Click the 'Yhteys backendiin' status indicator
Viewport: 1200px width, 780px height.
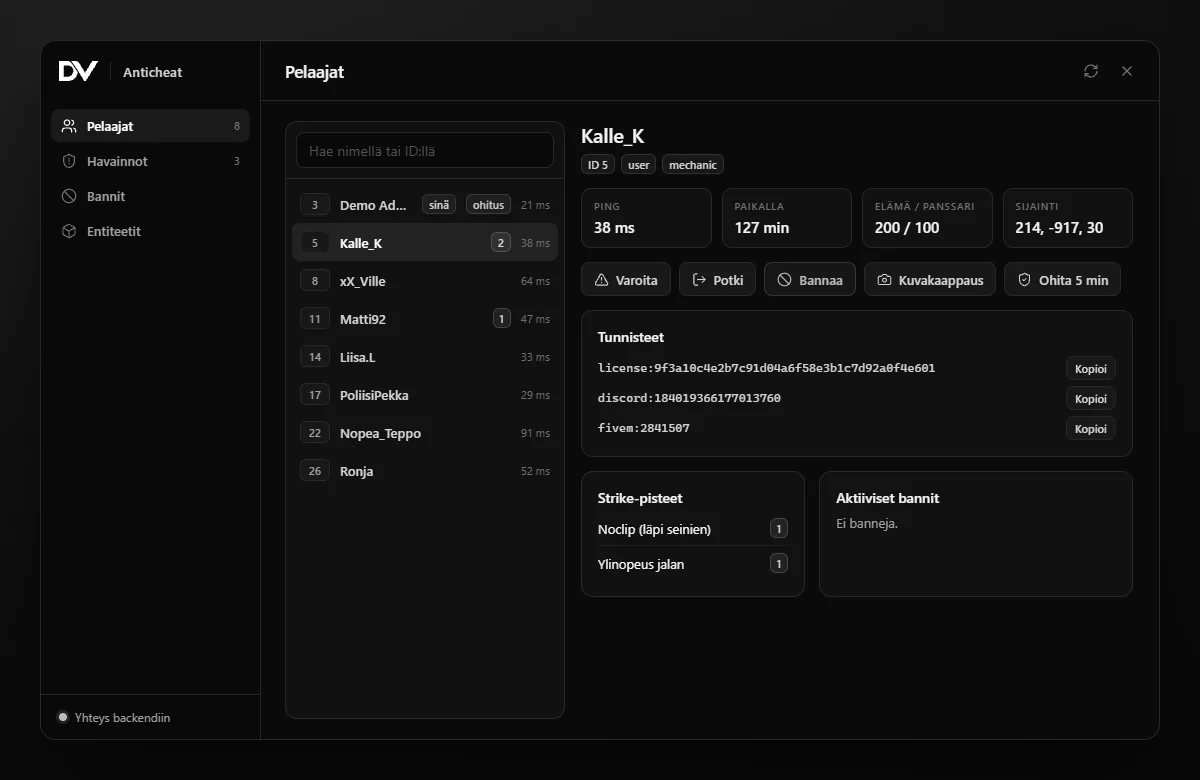pyautogui.click(x=114, y=717)
